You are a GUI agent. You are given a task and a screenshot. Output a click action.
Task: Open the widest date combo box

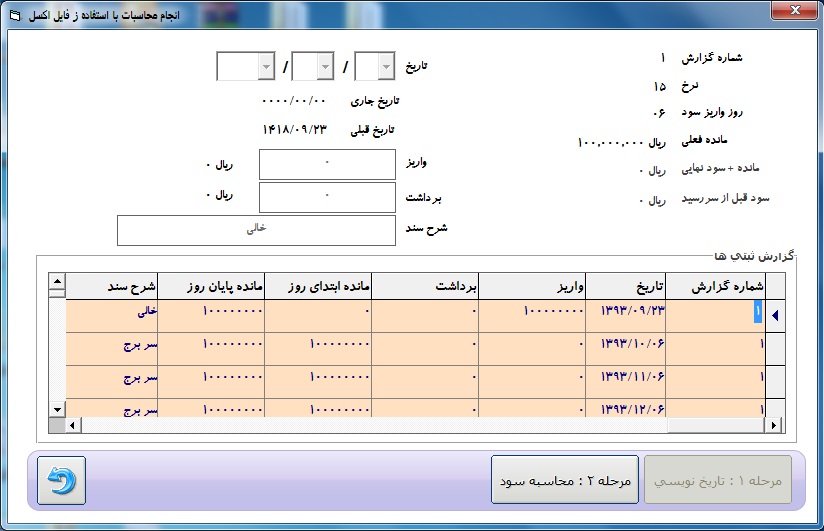click(x=245, y=67)
